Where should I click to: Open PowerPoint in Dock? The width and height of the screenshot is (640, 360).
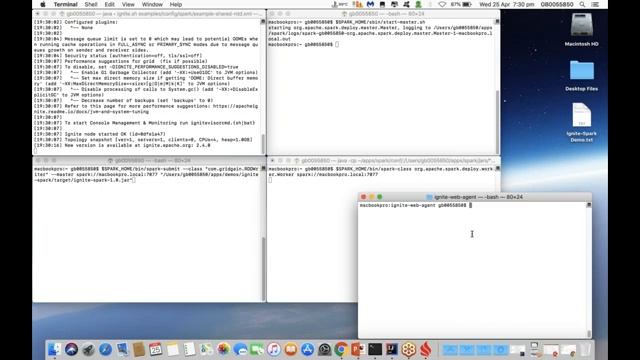click(x=358, y=349)
